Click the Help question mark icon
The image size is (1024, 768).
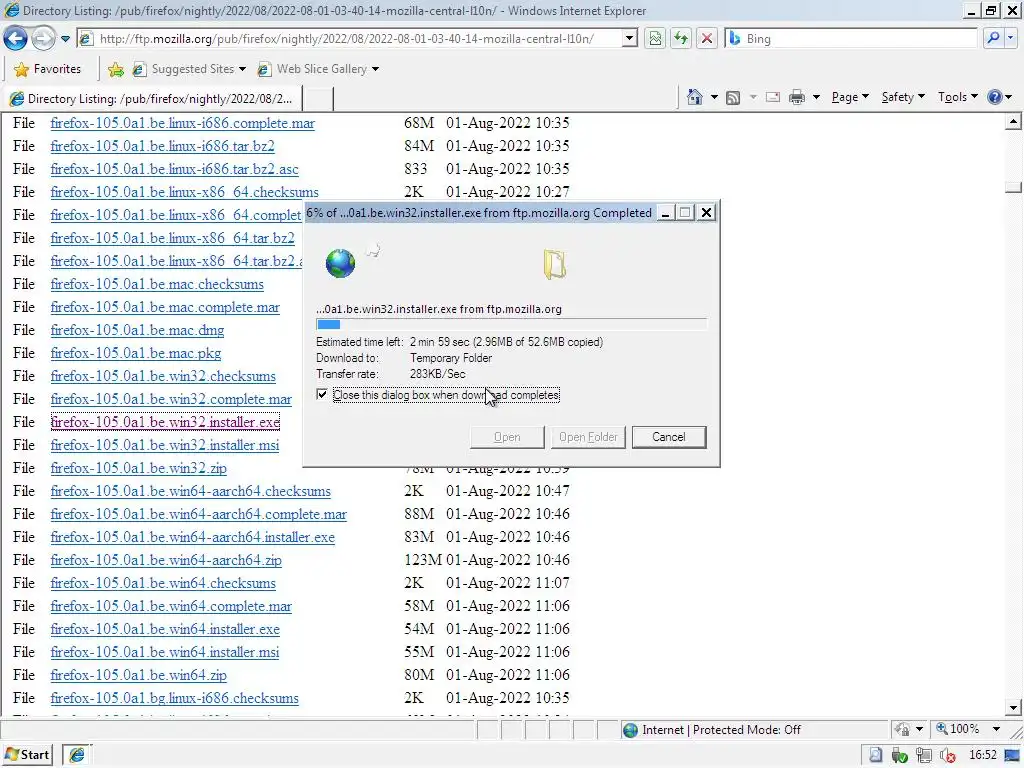(x=995, y=97)
